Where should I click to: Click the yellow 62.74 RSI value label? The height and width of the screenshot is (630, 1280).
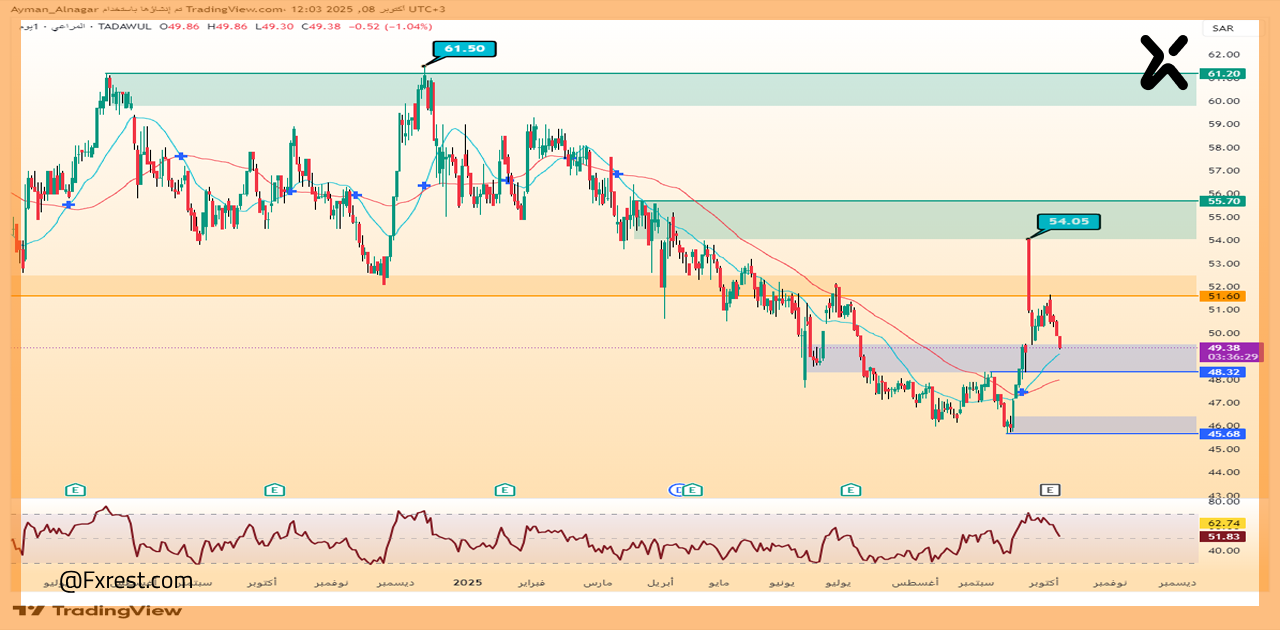pos(1224,523)
